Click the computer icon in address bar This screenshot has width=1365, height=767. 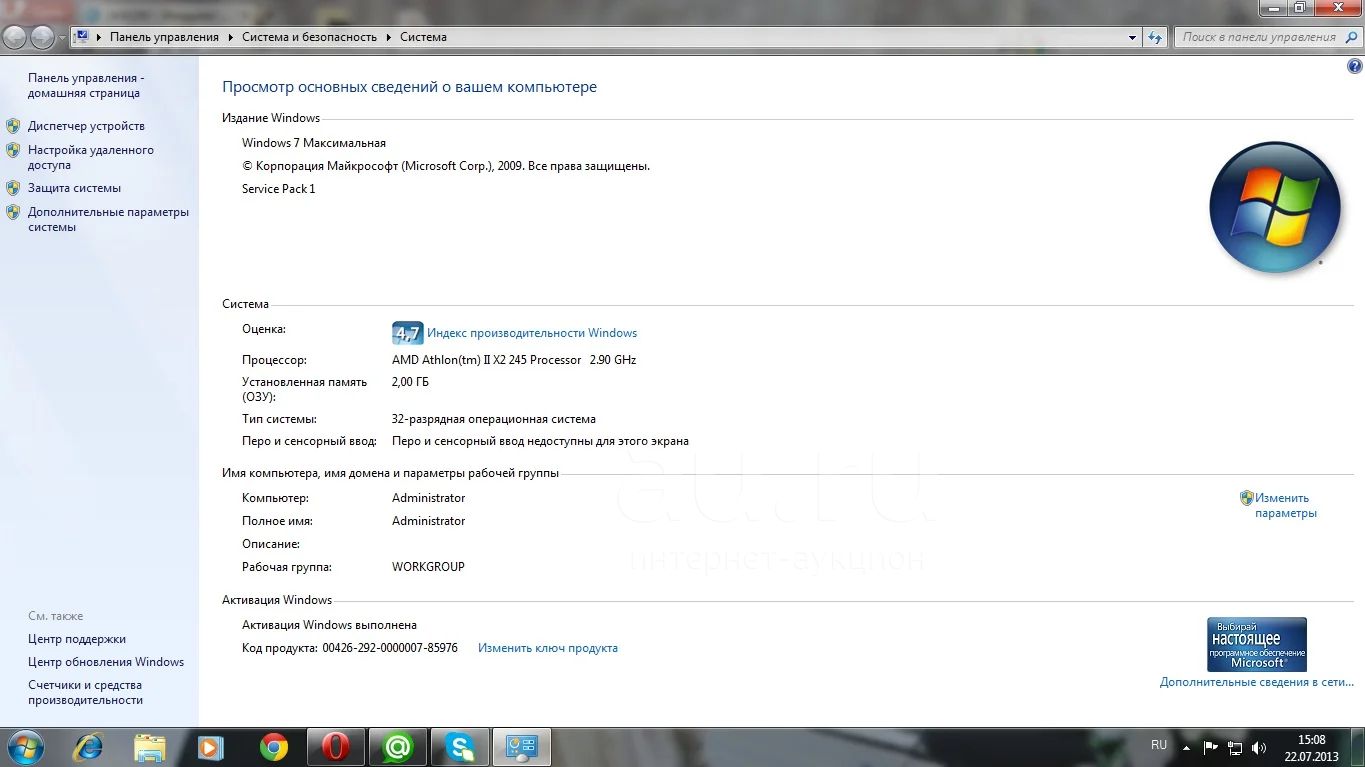(82, 37)
